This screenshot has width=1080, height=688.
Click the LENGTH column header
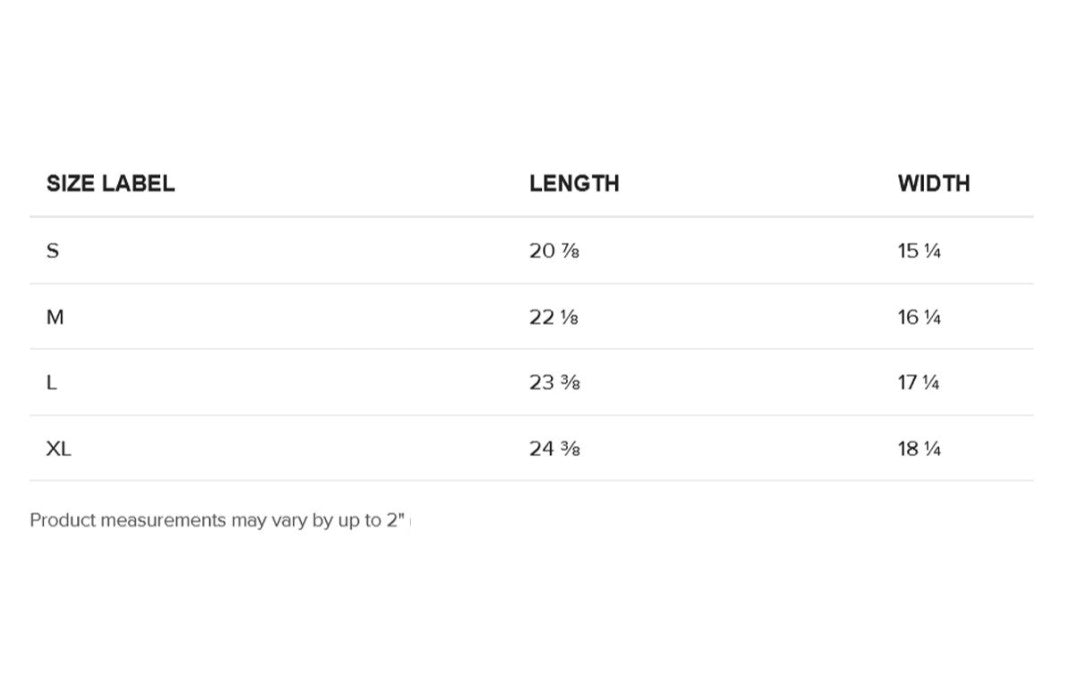click(x=574, y=184)
